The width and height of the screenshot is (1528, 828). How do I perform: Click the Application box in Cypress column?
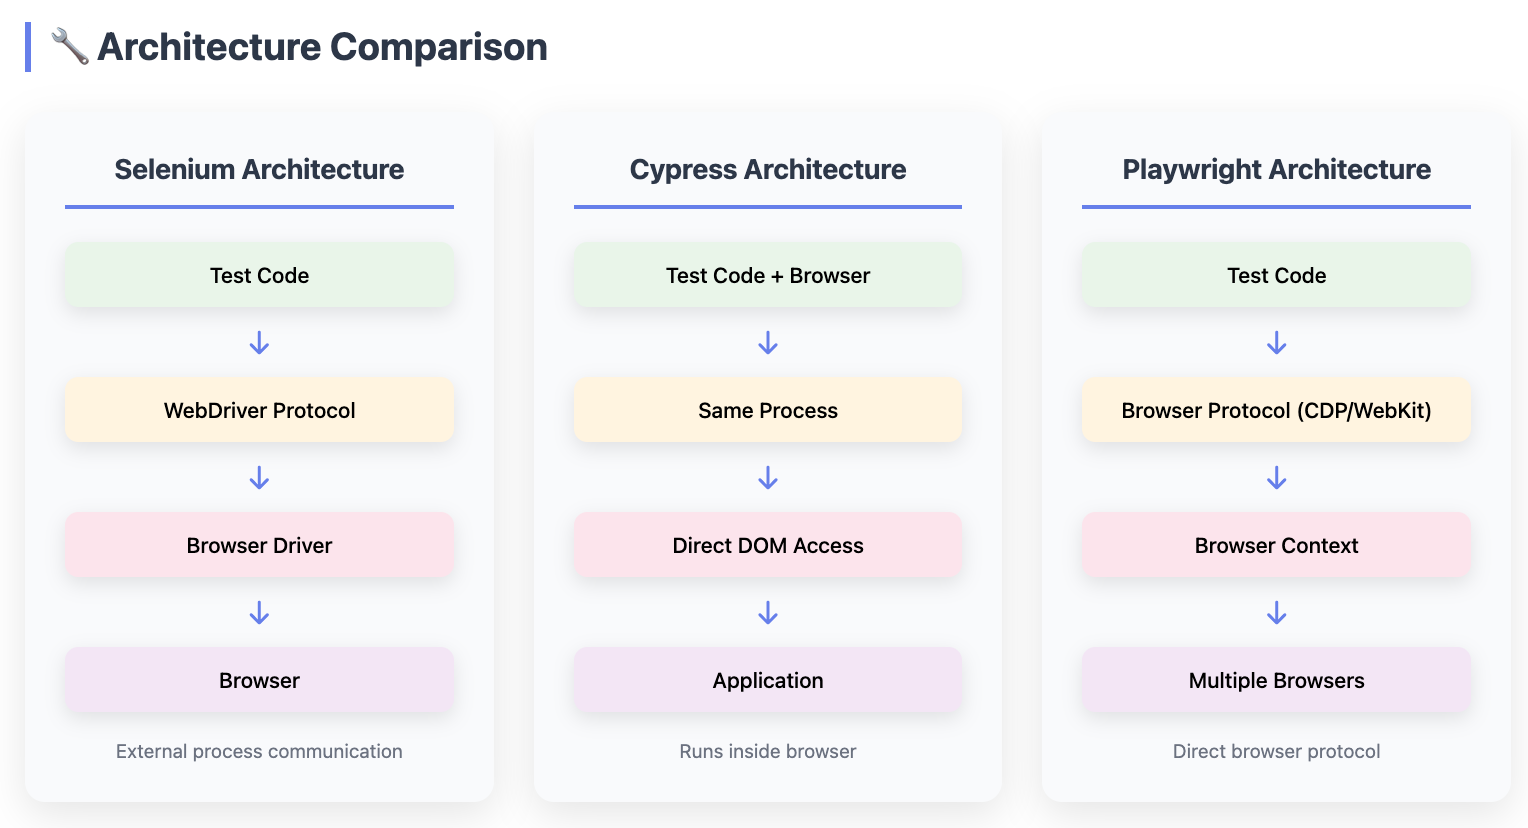[x=768, y=680]
